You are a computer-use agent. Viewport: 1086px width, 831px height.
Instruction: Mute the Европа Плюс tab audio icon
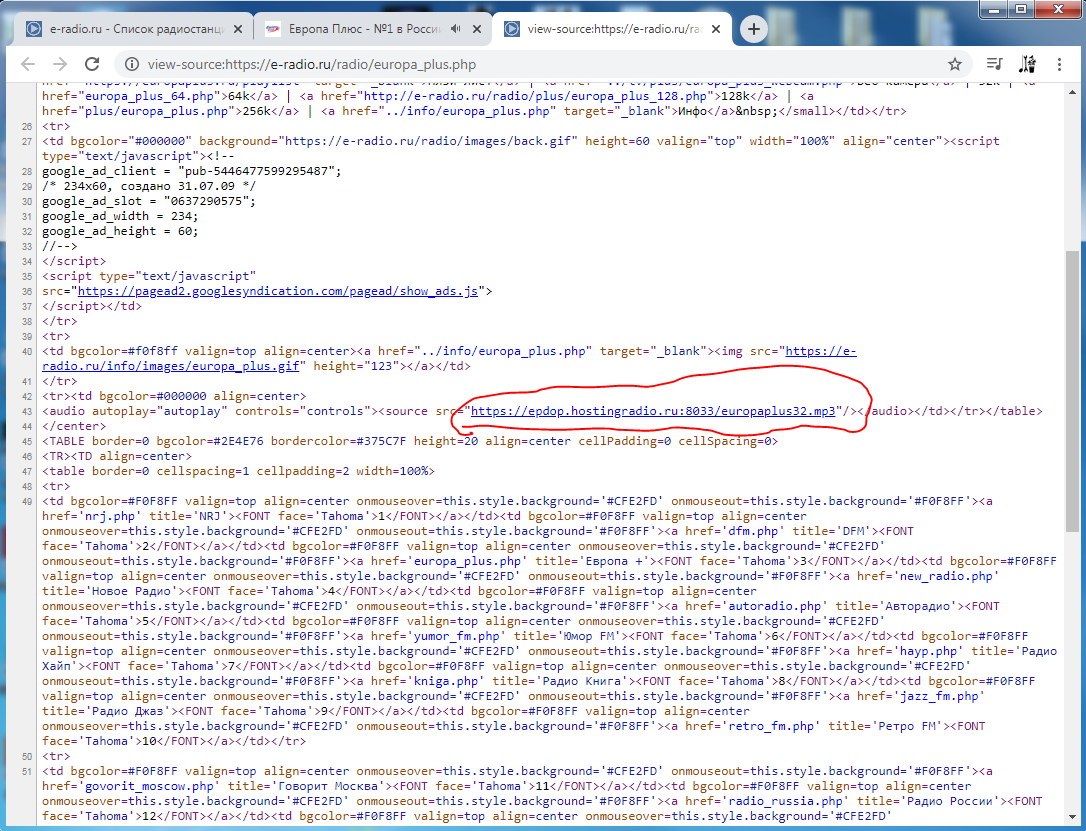[455, 29]
